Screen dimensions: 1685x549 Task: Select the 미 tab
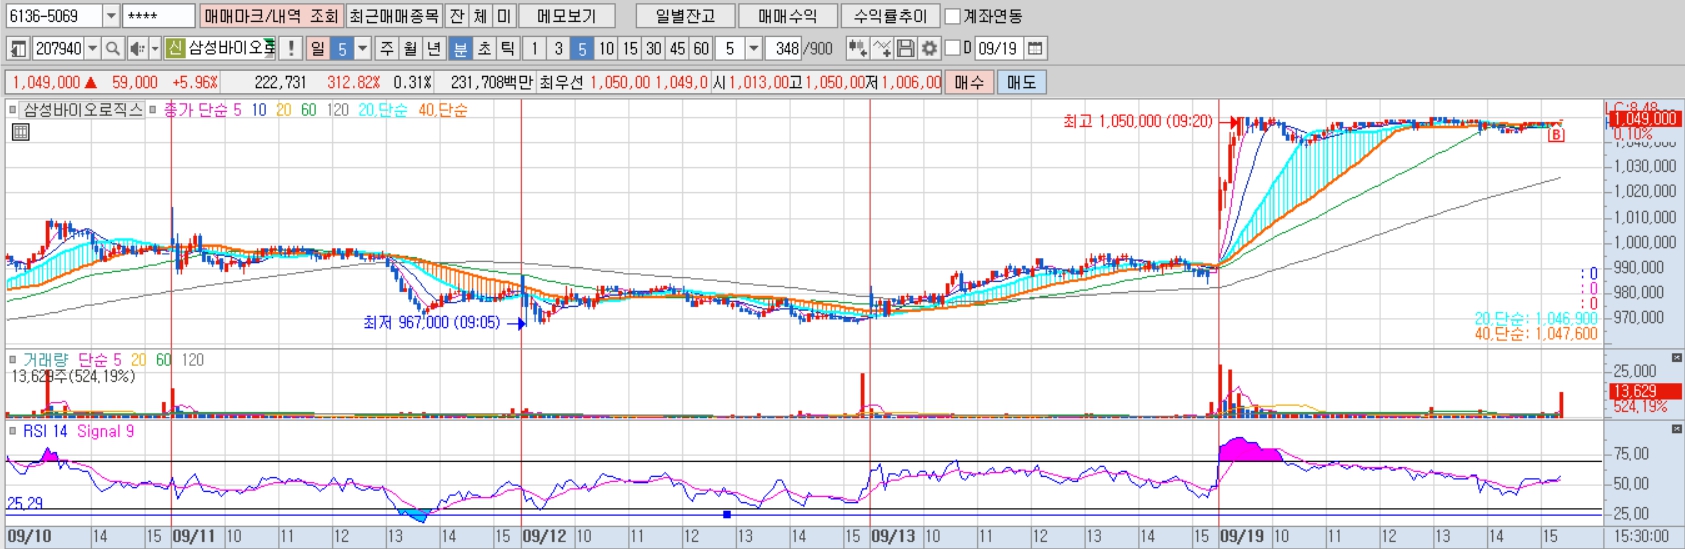coord(504,16)
